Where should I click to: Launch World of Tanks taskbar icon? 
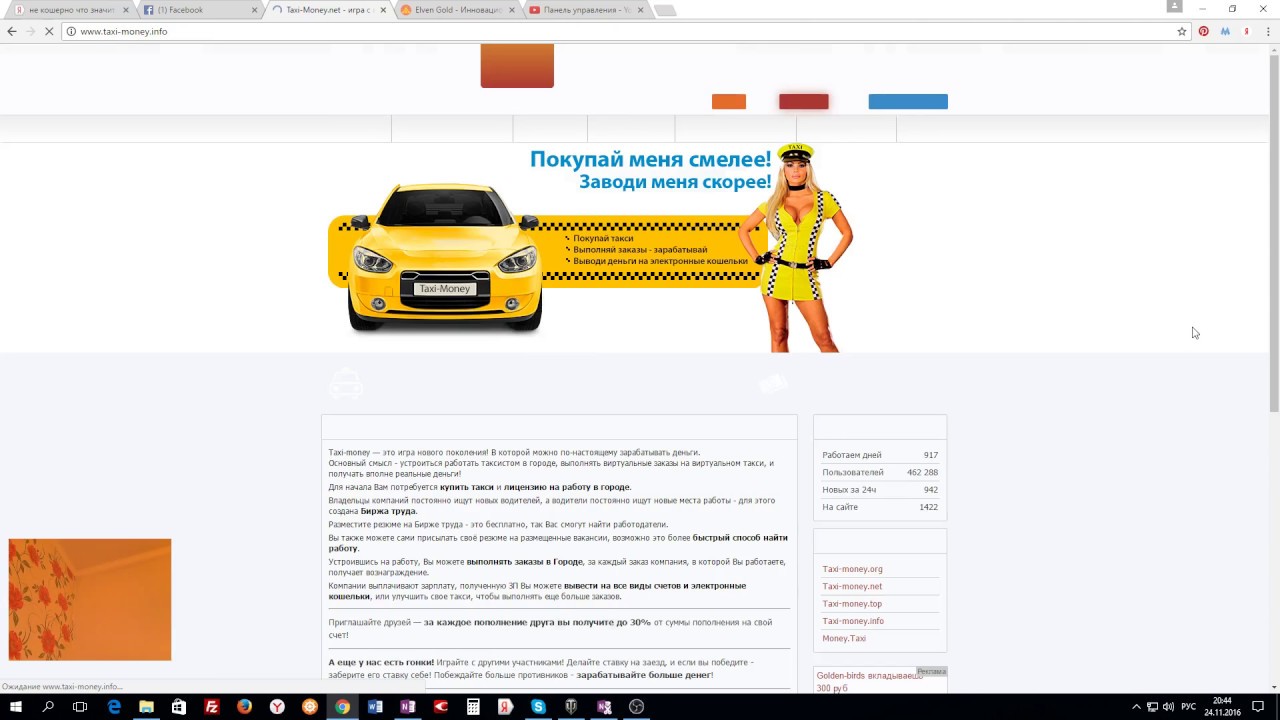pyautogui.click(x=571, y=707)
